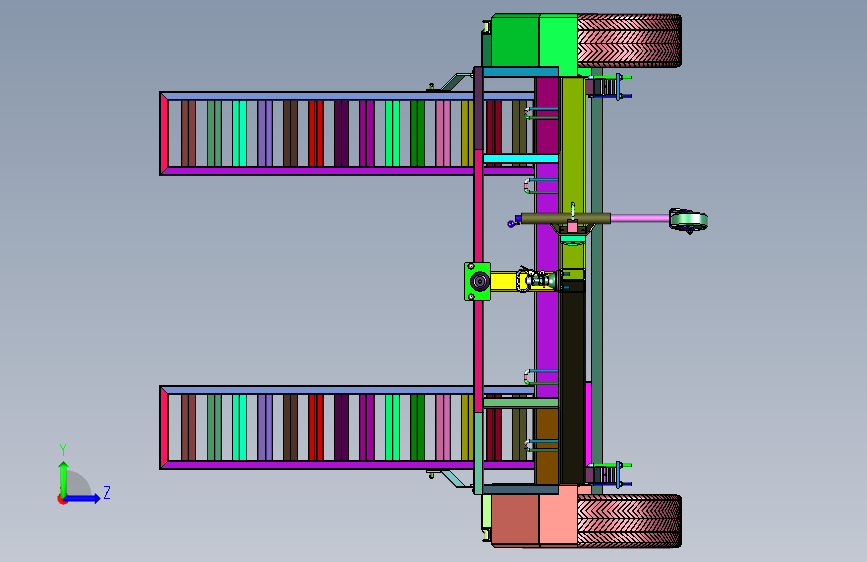
Task: Select the blue ball knob on the jack handle
Action: (x=510, y=224)
